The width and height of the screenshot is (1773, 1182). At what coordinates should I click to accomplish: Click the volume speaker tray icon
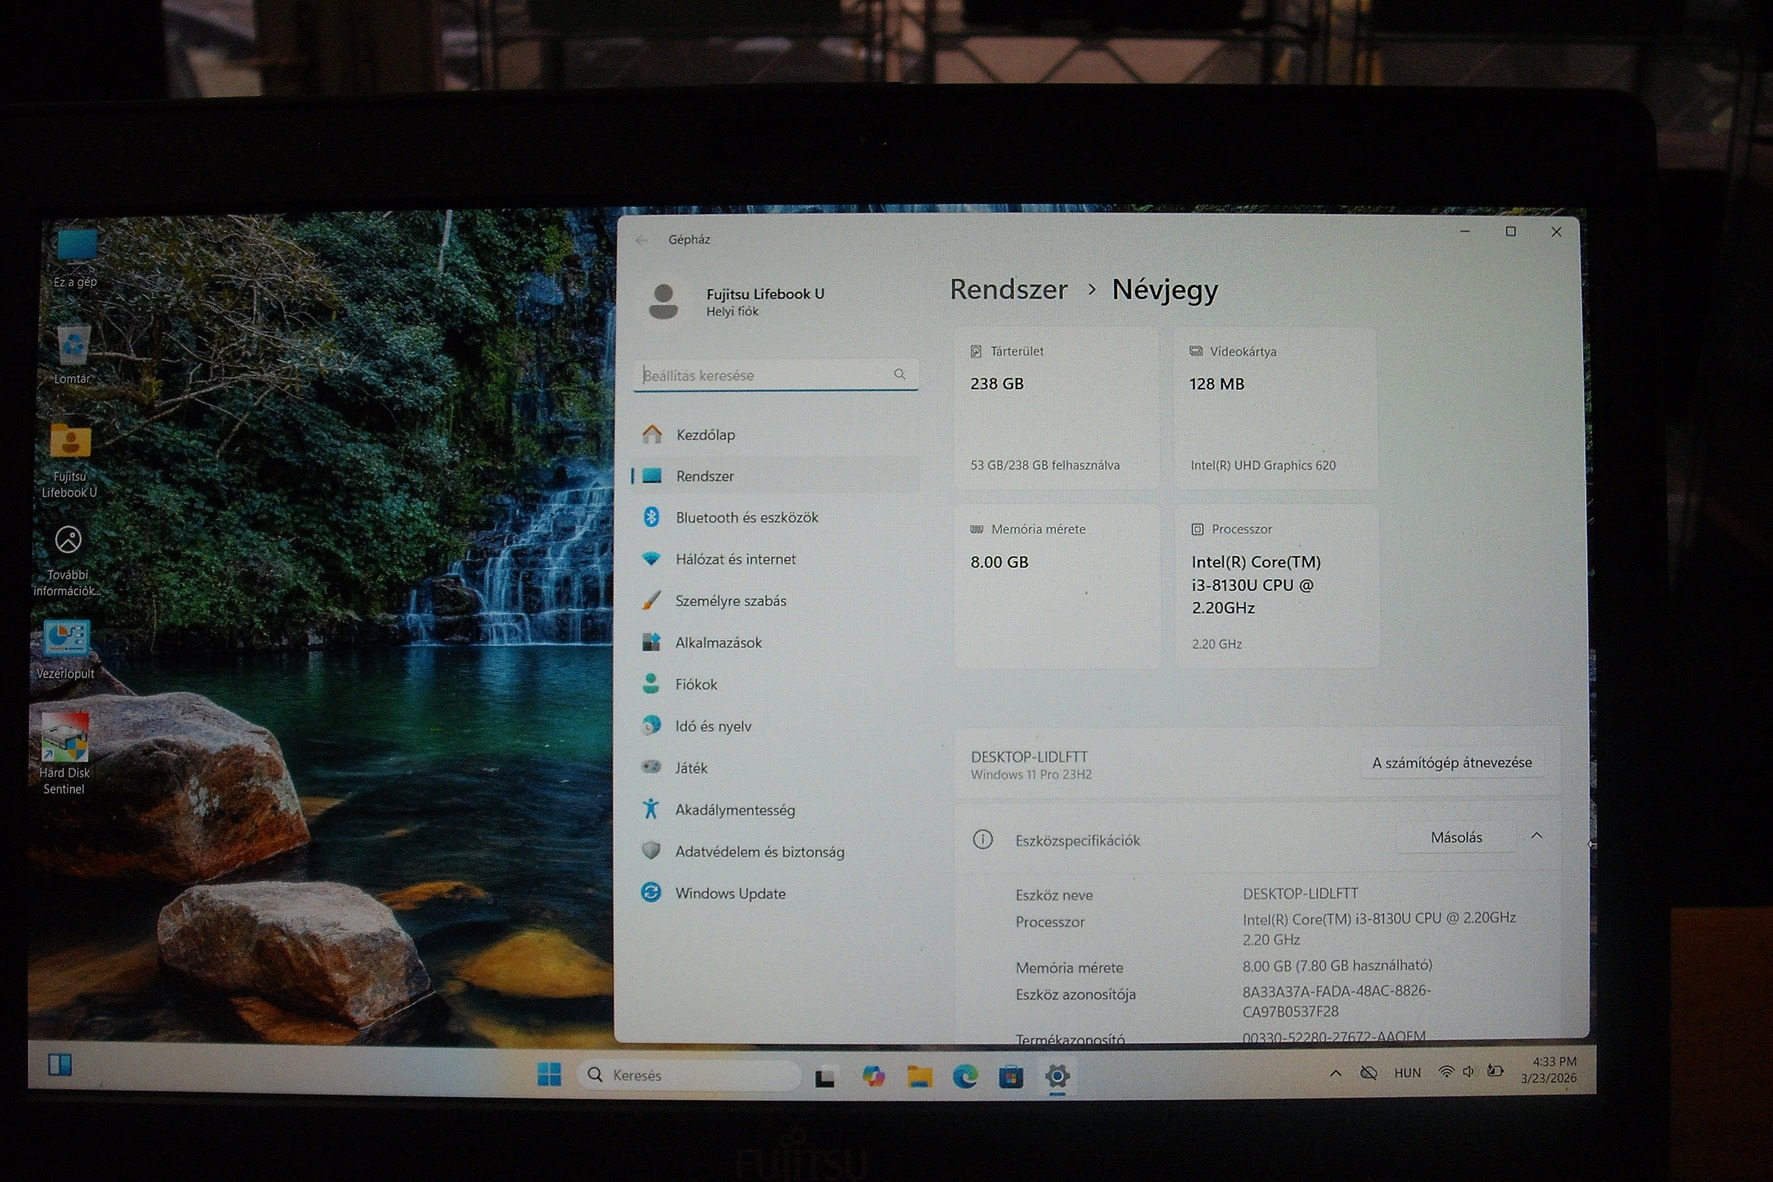click(1469, 1072)
